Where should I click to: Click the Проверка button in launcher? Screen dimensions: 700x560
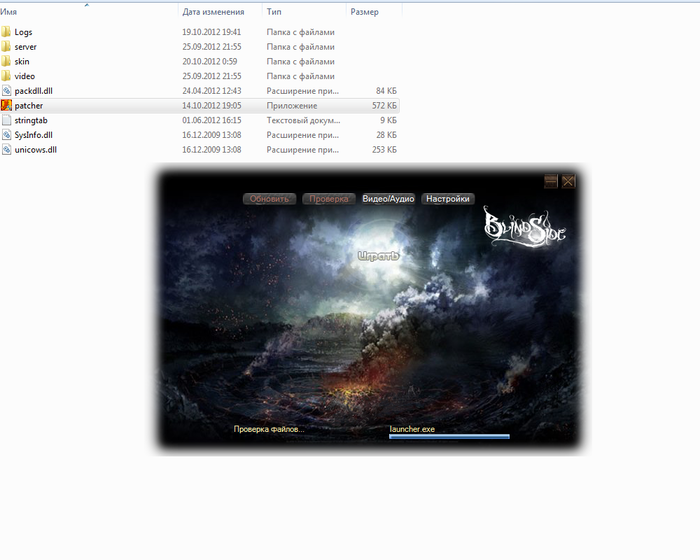coord(329,199)
